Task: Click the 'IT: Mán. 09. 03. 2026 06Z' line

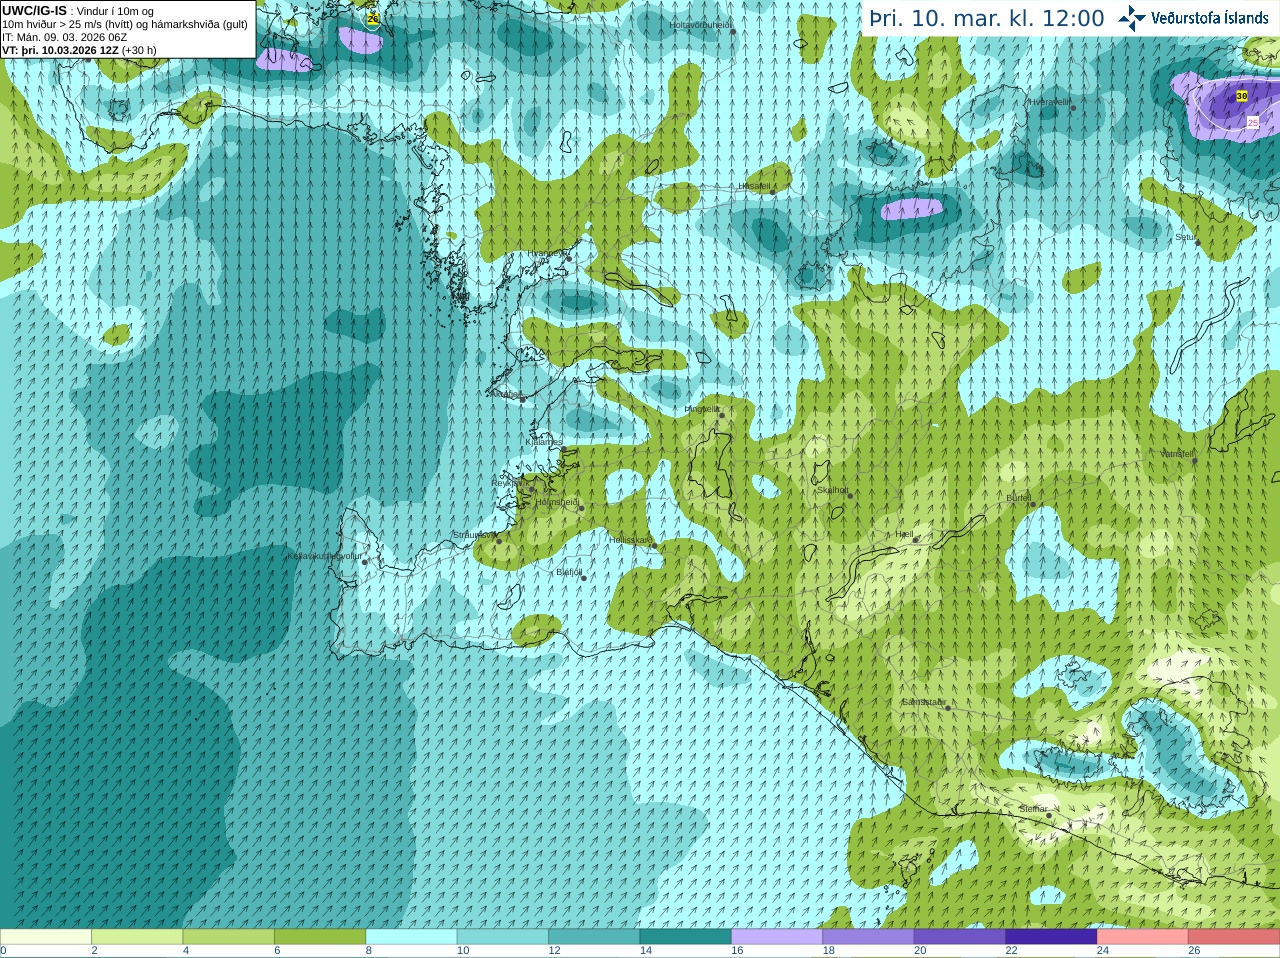Action: (x=64, y=37)
